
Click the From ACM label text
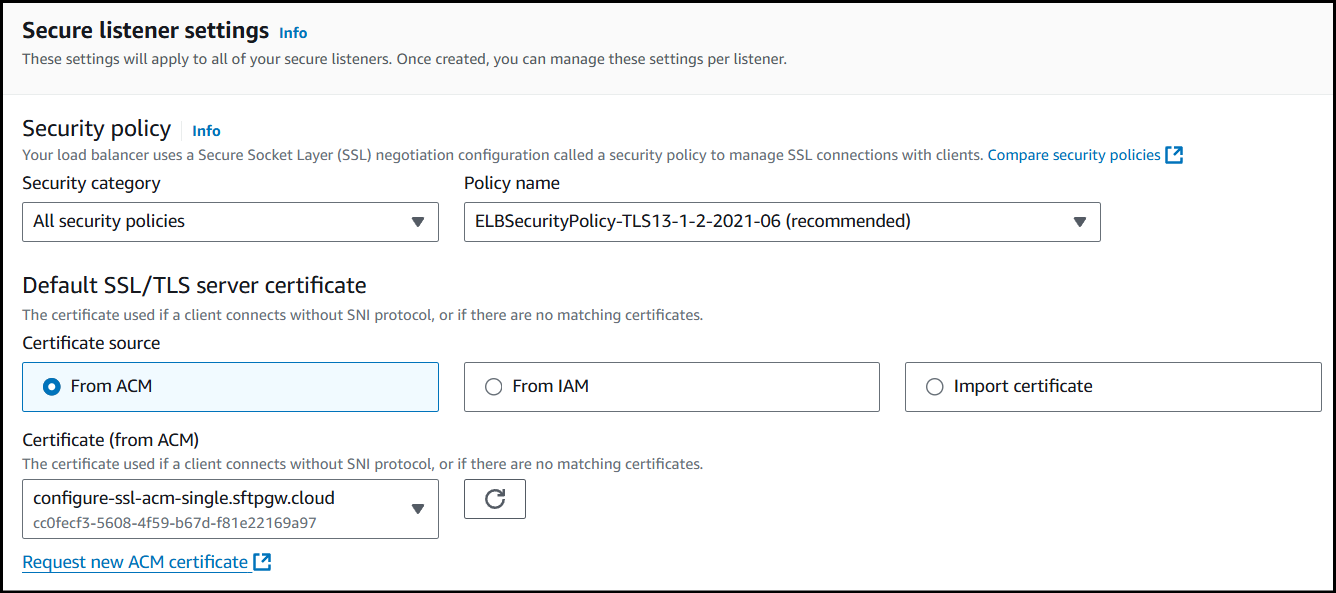click(111, 386)
